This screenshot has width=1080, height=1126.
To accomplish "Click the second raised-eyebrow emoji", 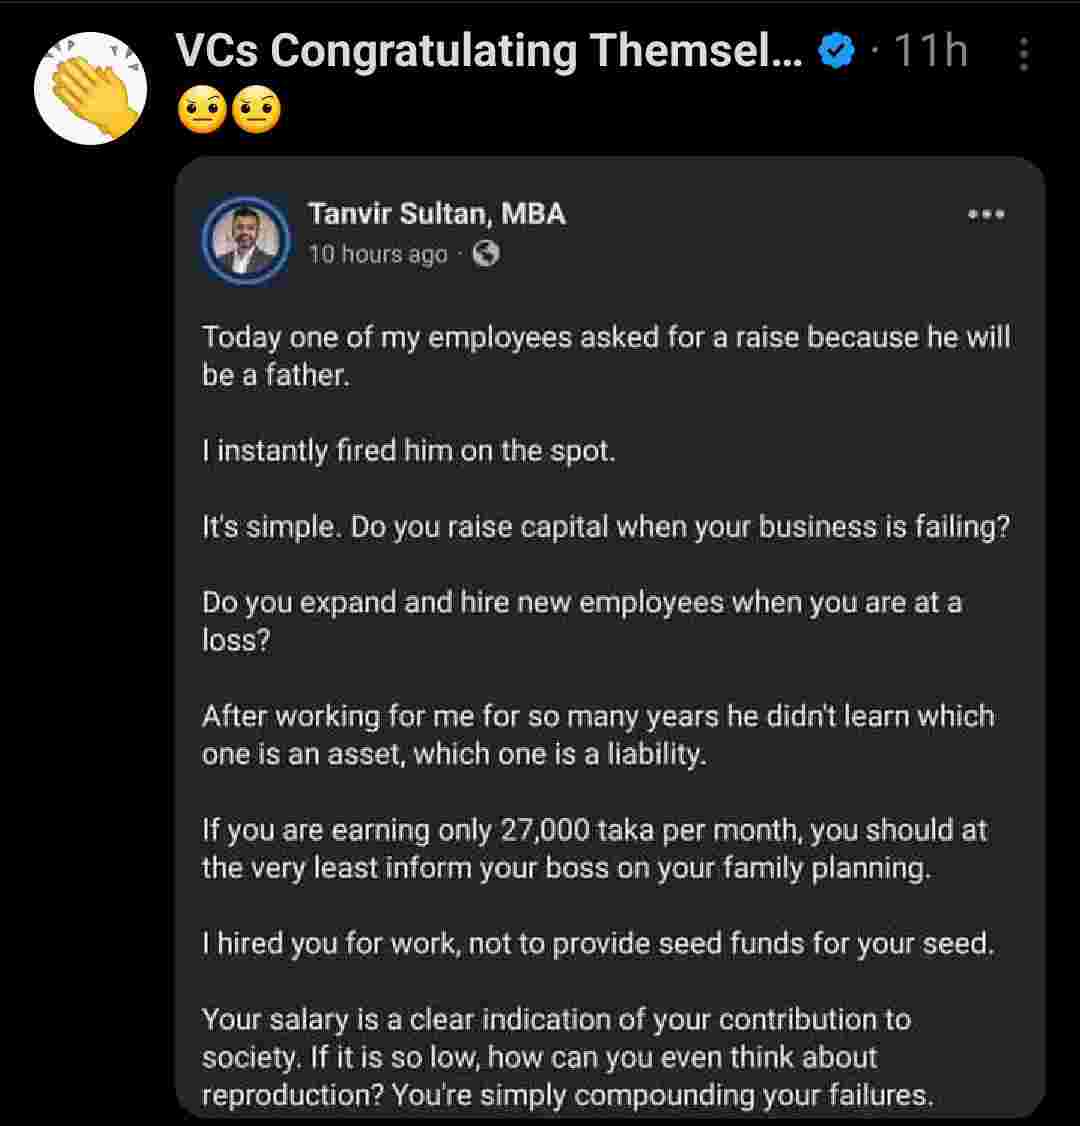I will pyautogui.click(x=256, y=111).
